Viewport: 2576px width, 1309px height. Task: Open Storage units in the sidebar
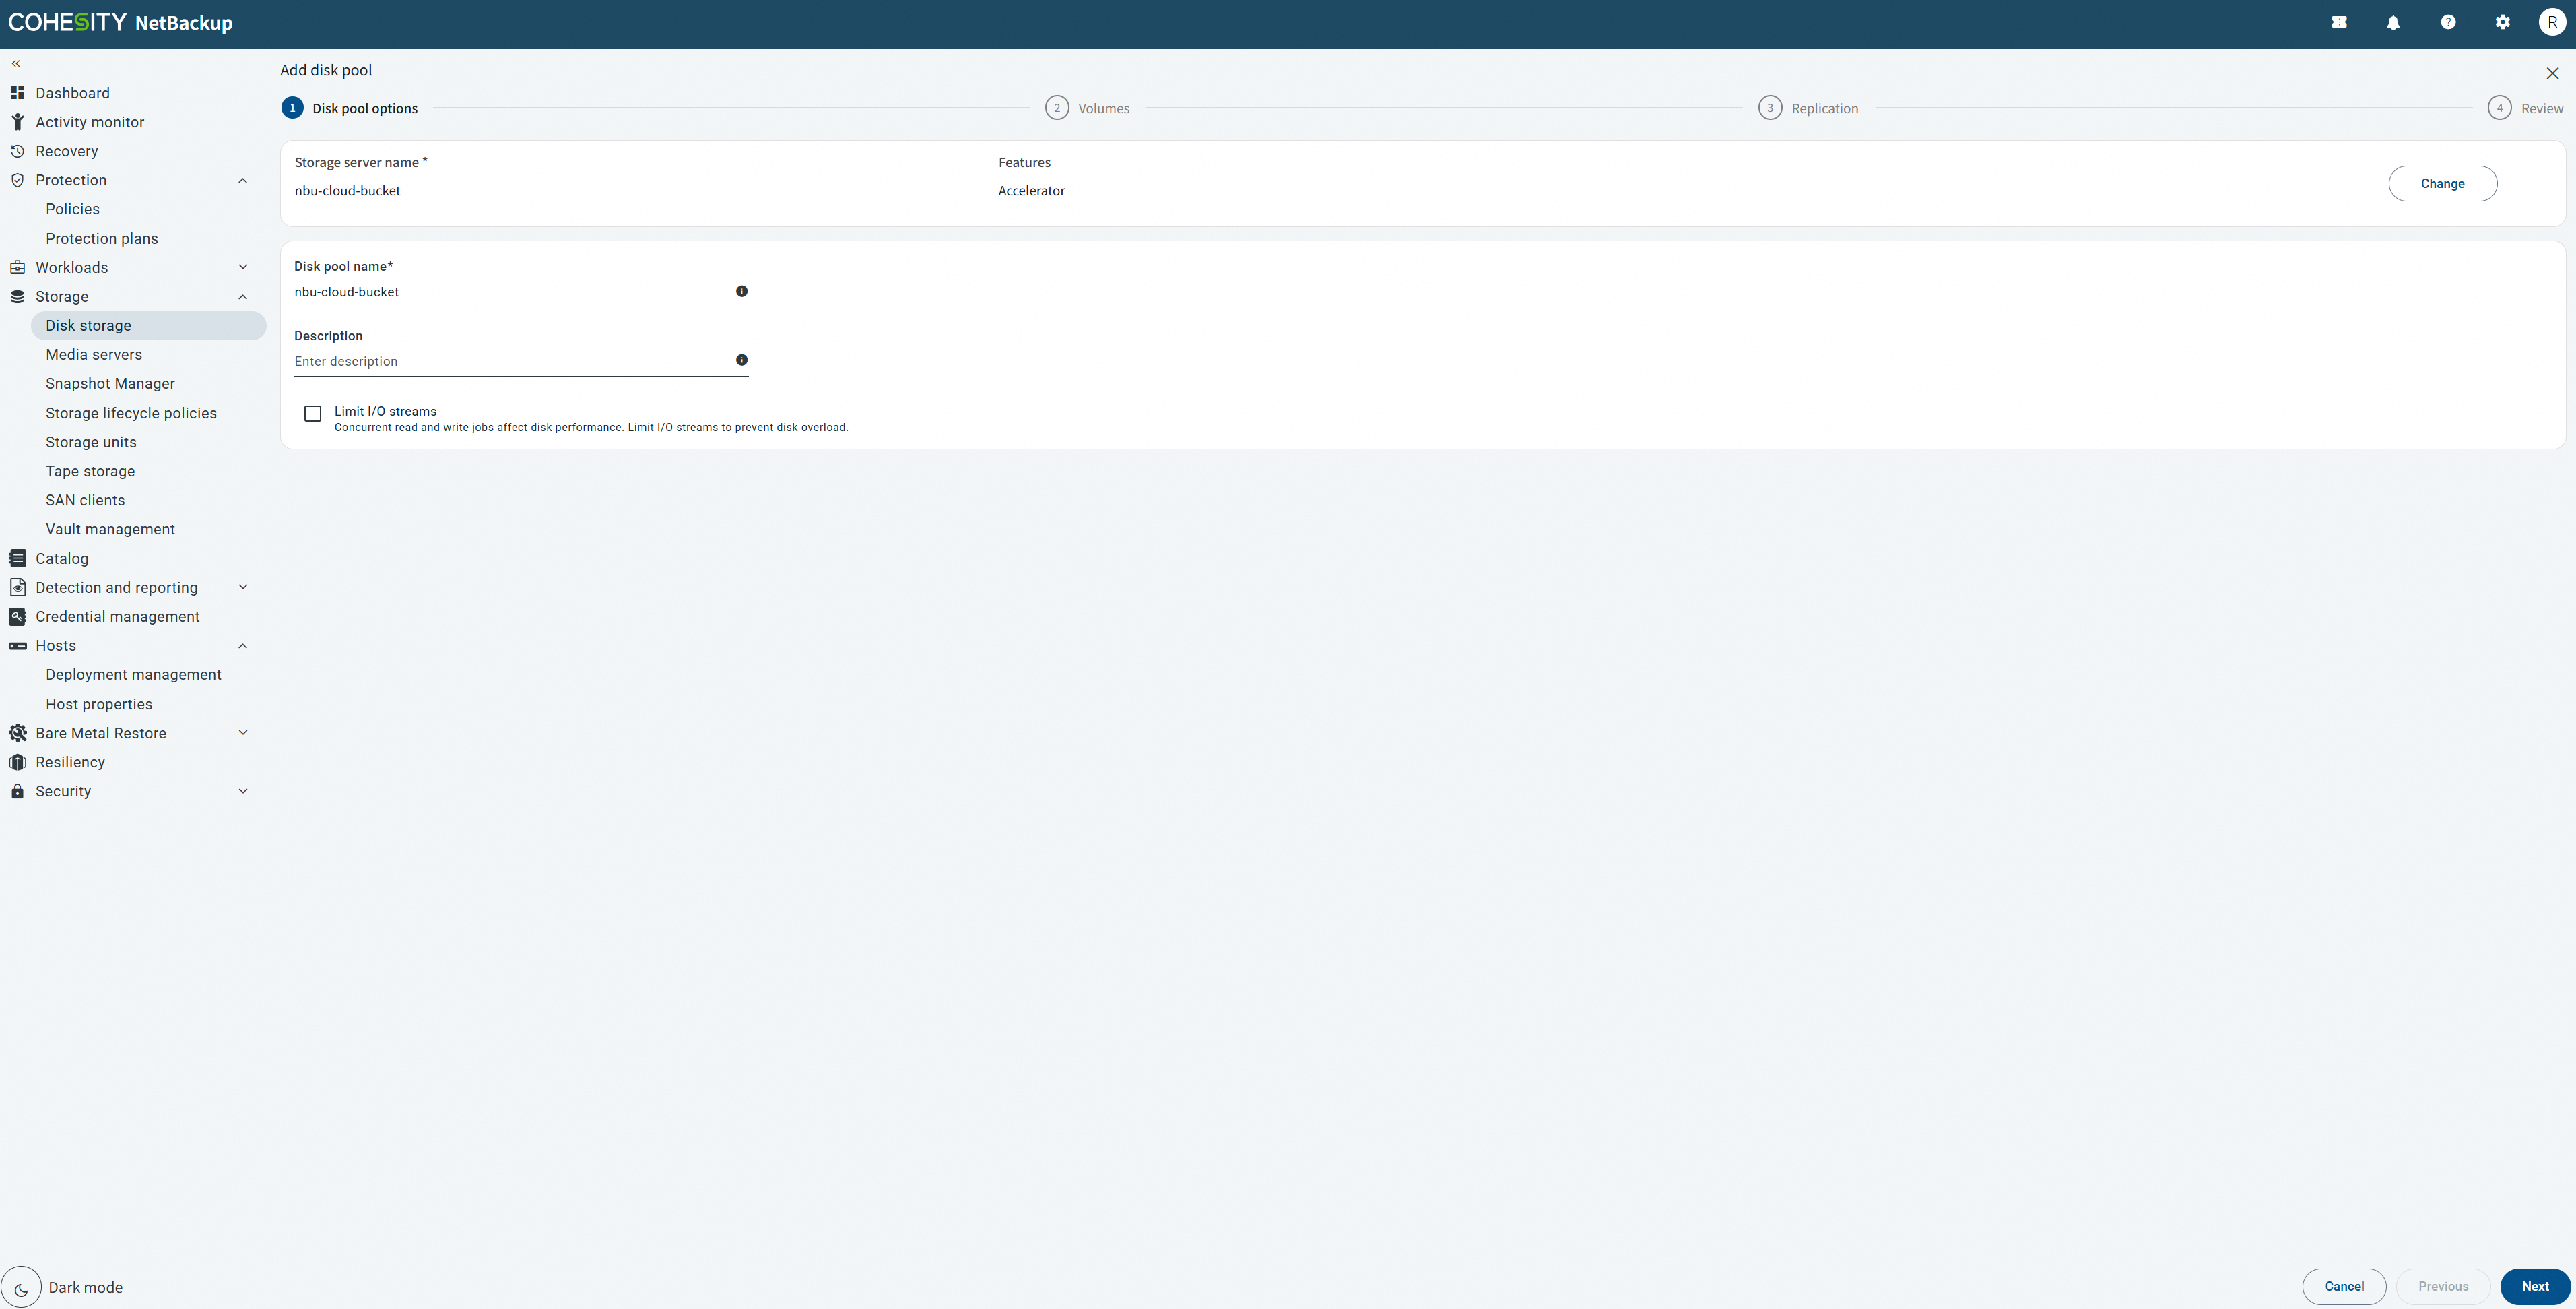coord(91,442)
